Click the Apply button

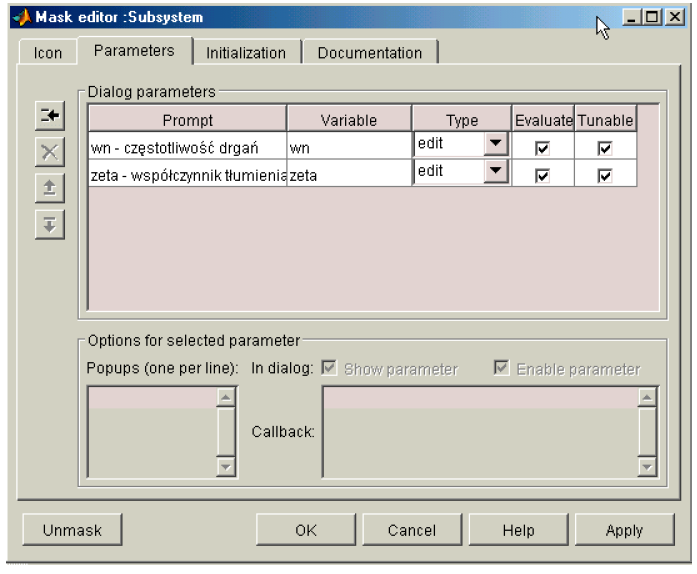point(624,530)
